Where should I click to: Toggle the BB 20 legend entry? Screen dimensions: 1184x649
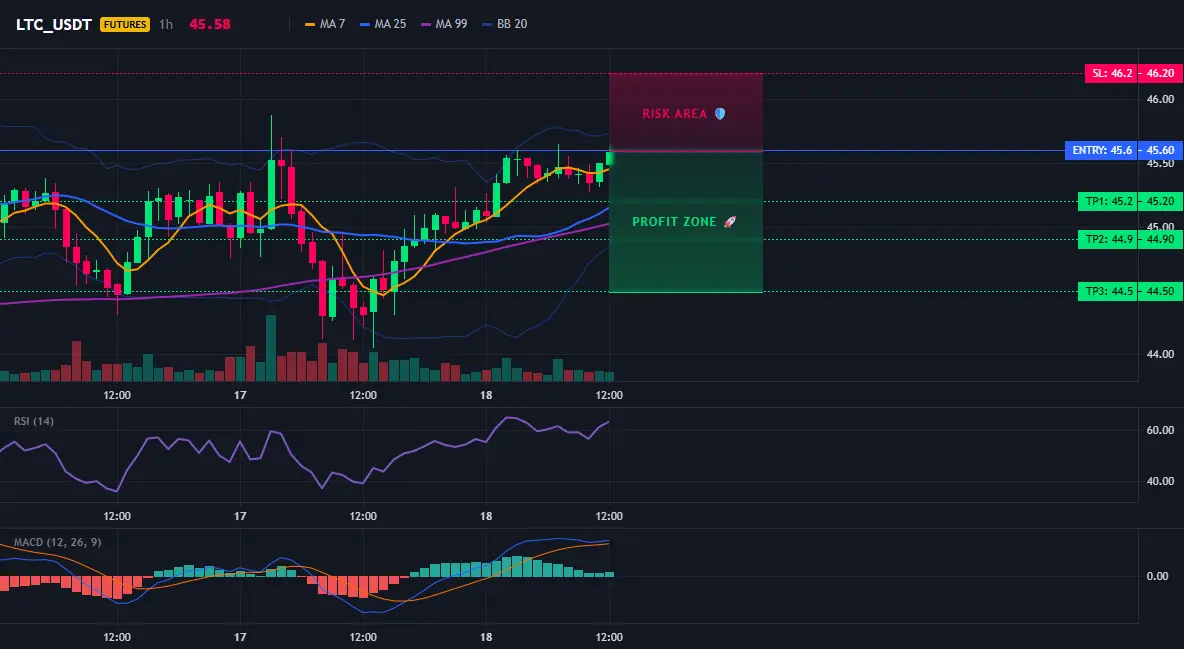pyautogui.click(x=504, y=24)
